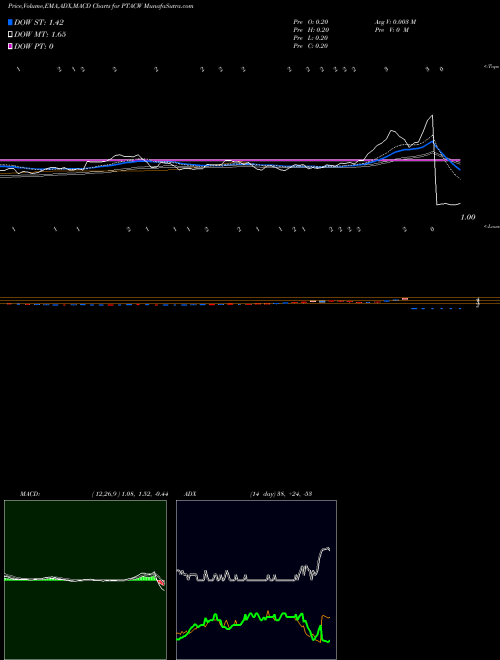Click the '1.00' price axis label

click(x=468, y=217)
